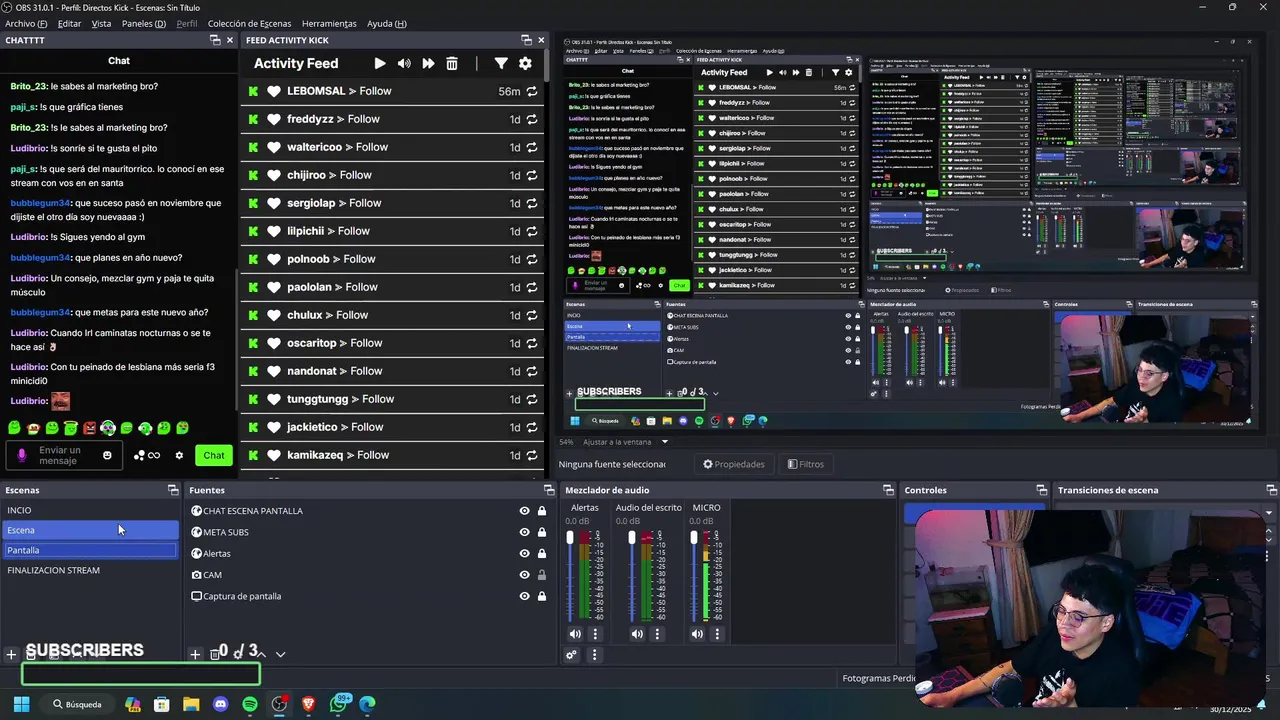Replay the LEBOMSAL follow alert
This screenshot has width=1280, height=720.
532,91
